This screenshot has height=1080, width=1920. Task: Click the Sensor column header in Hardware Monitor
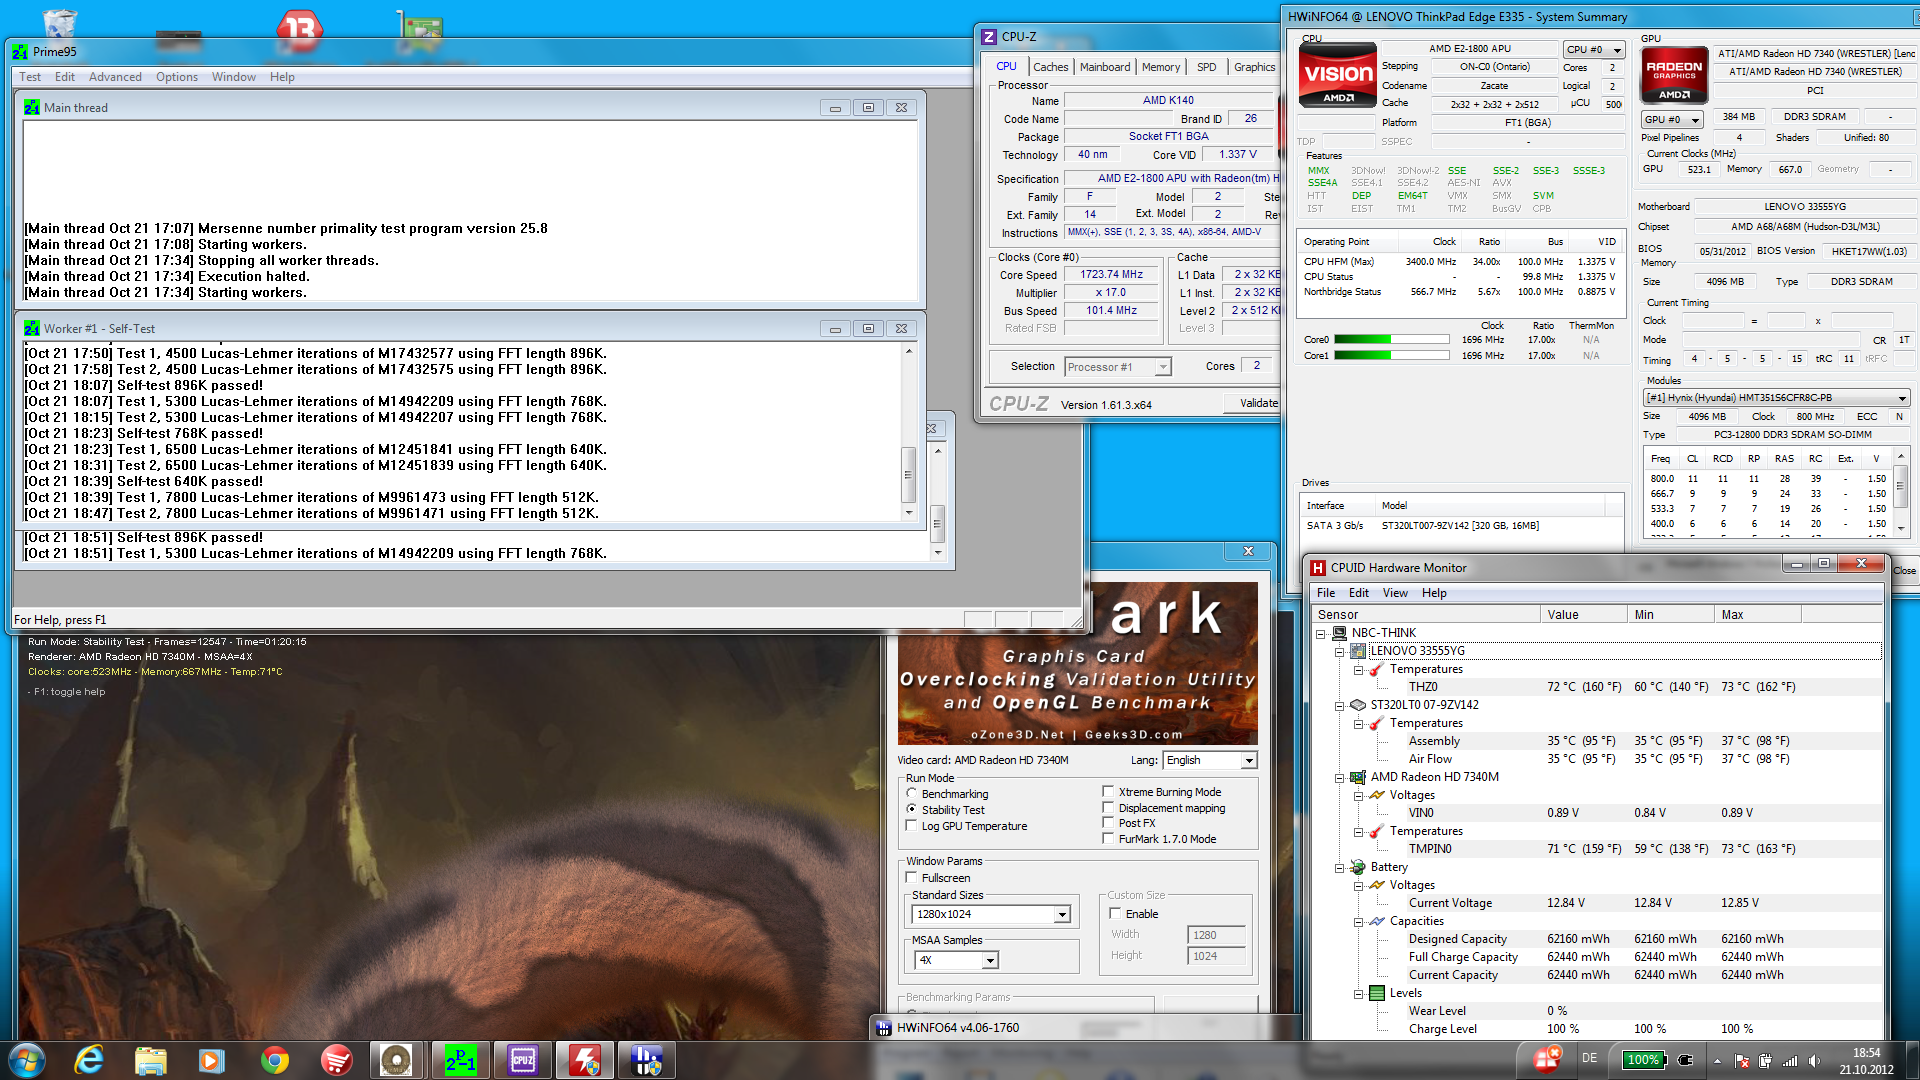click(1426, 614)
